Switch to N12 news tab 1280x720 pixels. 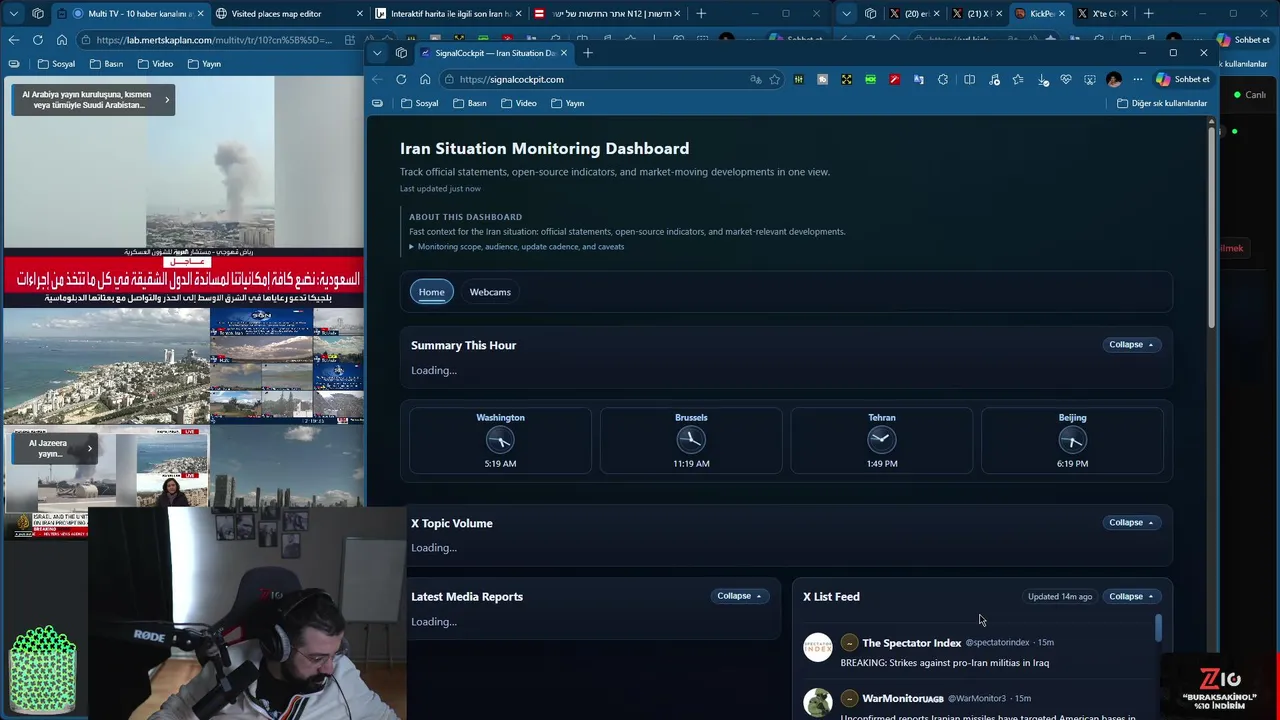[x=608, y=13]
